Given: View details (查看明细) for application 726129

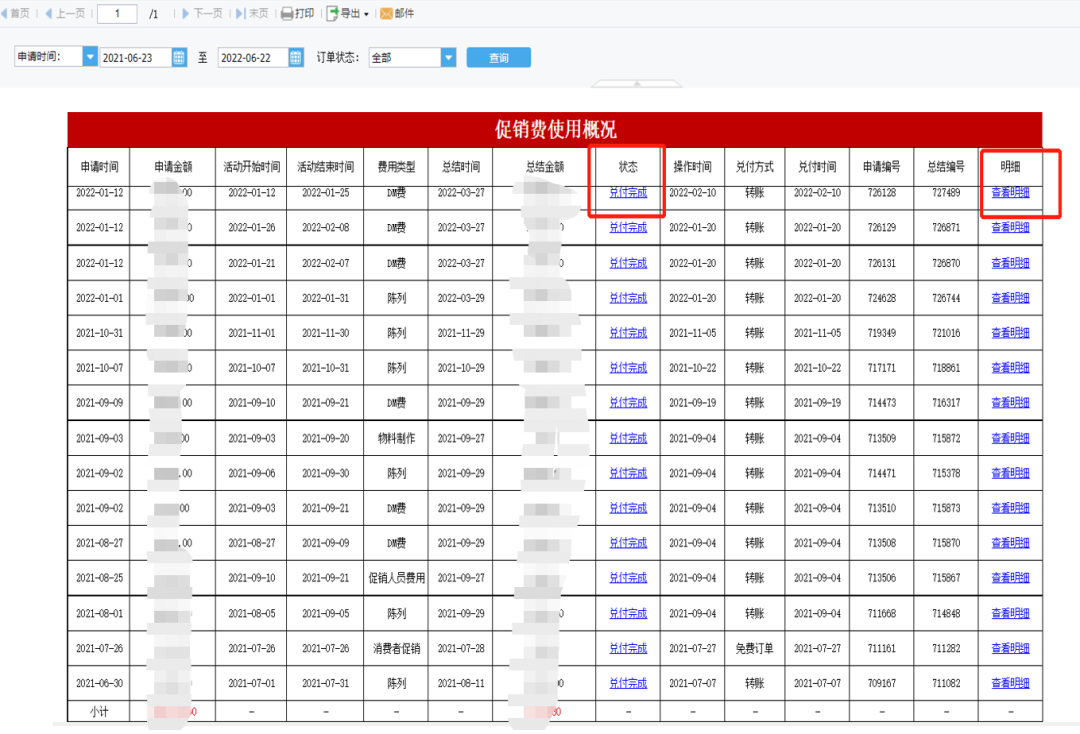Looking at the screenshot, I should point(1010,227).
